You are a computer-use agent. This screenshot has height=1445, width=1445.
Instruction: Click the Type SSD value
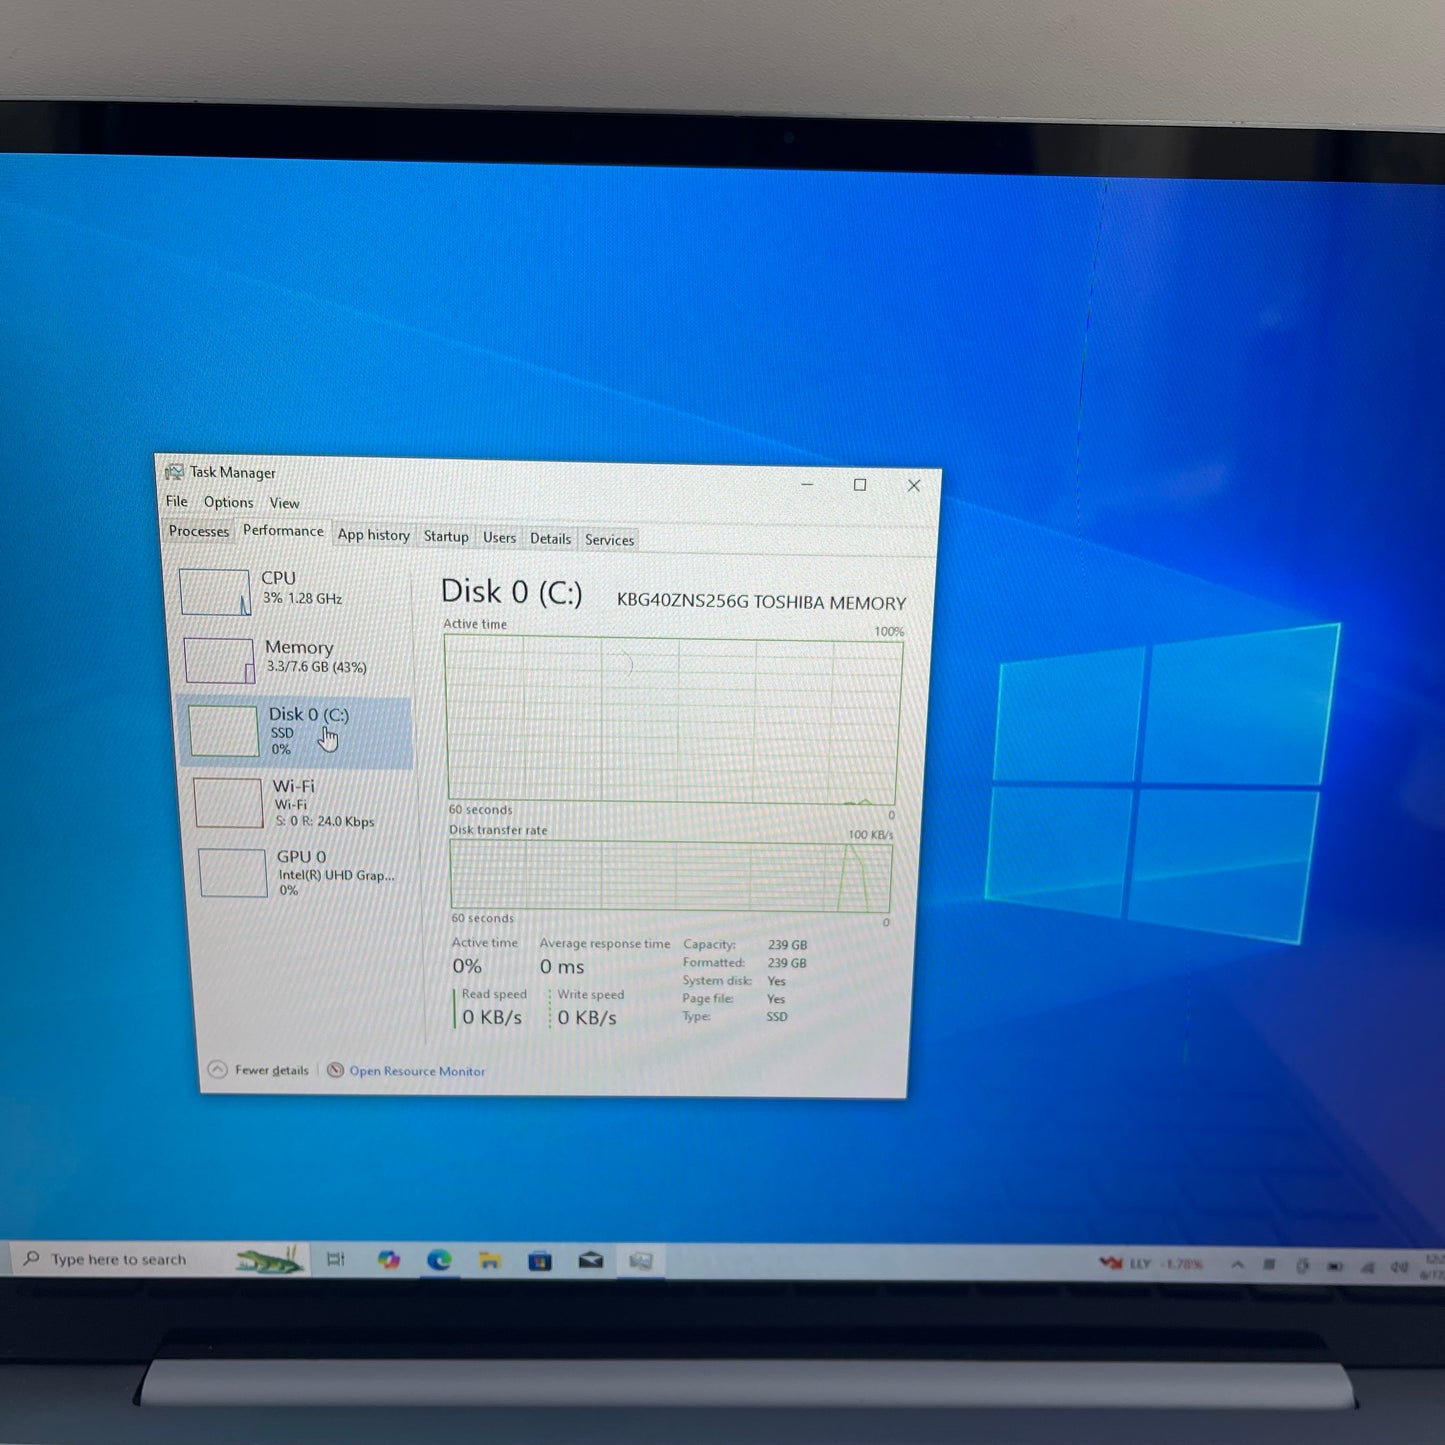pyautogui.click(x=777, y=1016)
